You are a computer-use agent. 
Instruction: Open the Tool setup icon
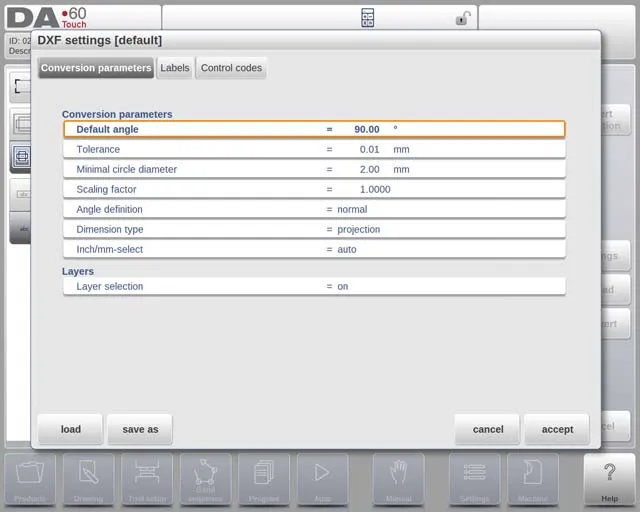146,478
